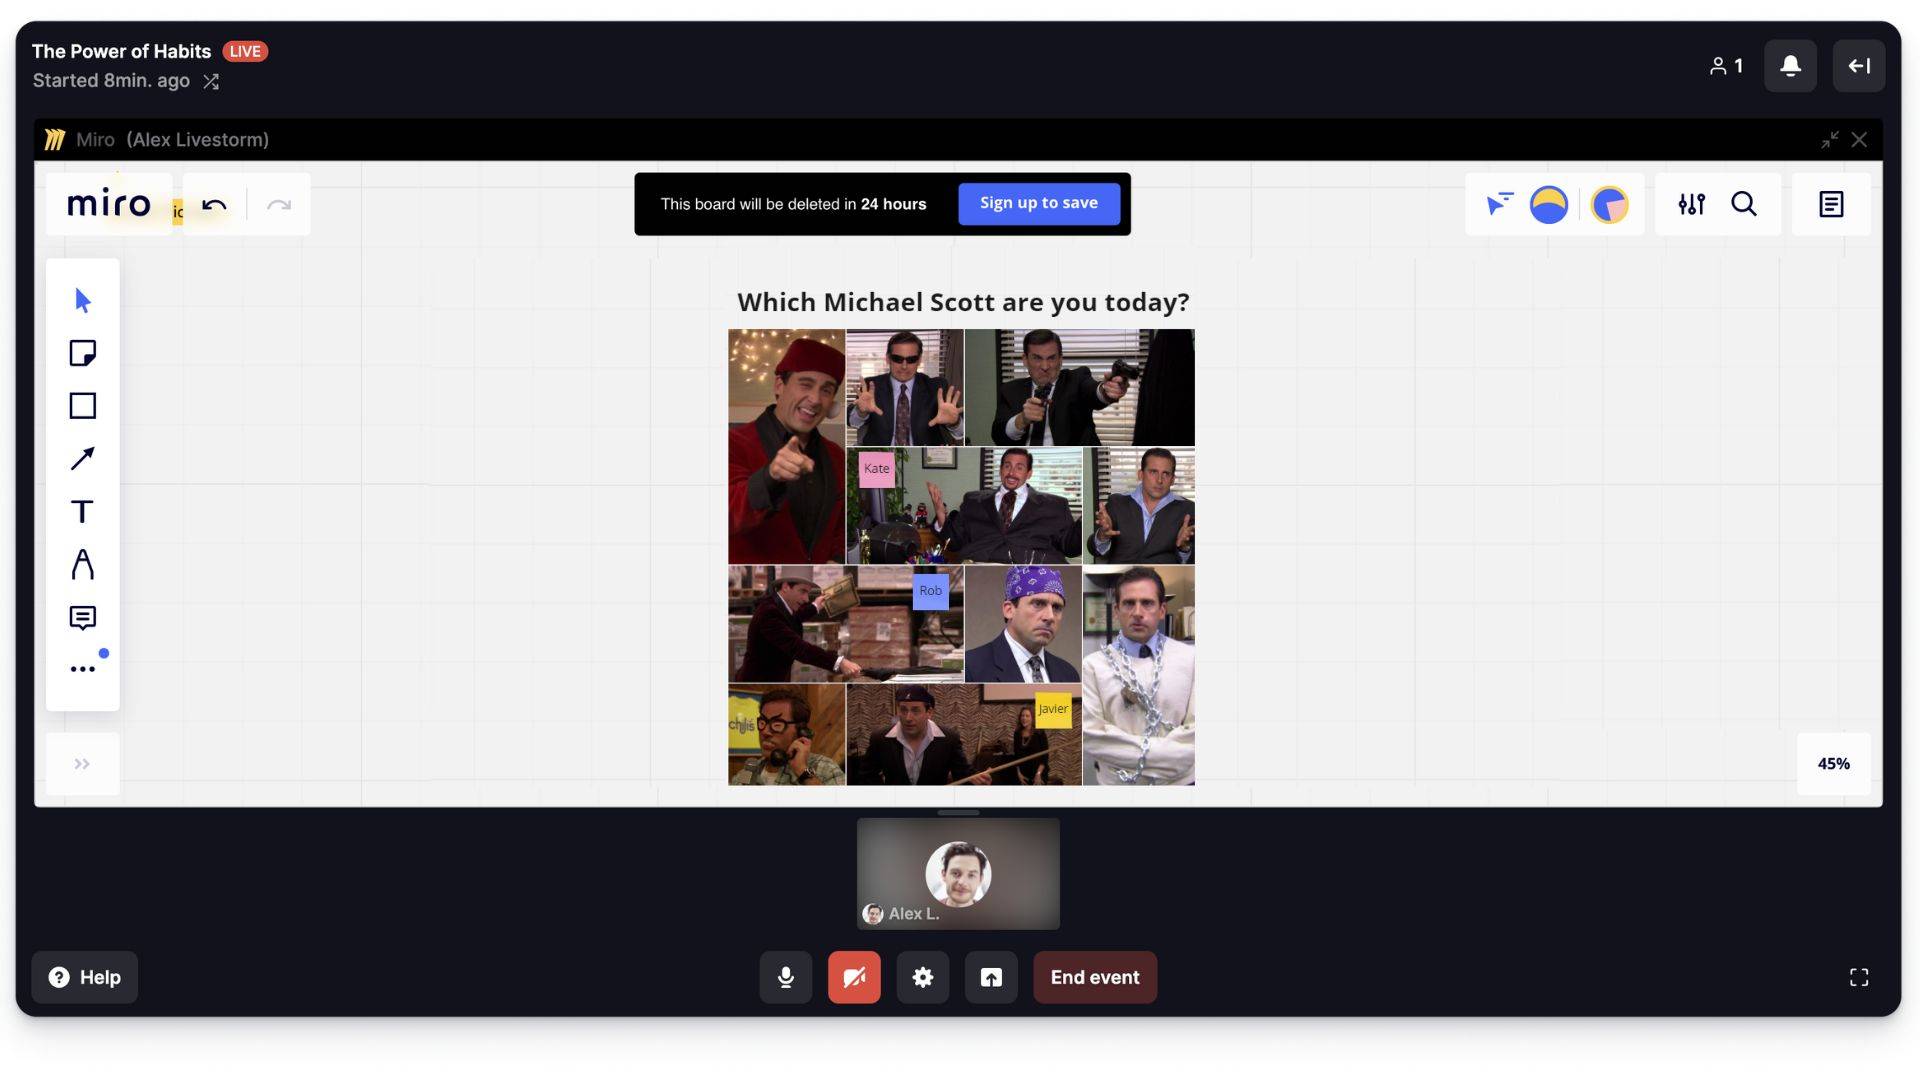Click shuffle icon next to start time
Image resolution: width=1920 pixels, height=1080 pixels.
click(x=211, y=82)
